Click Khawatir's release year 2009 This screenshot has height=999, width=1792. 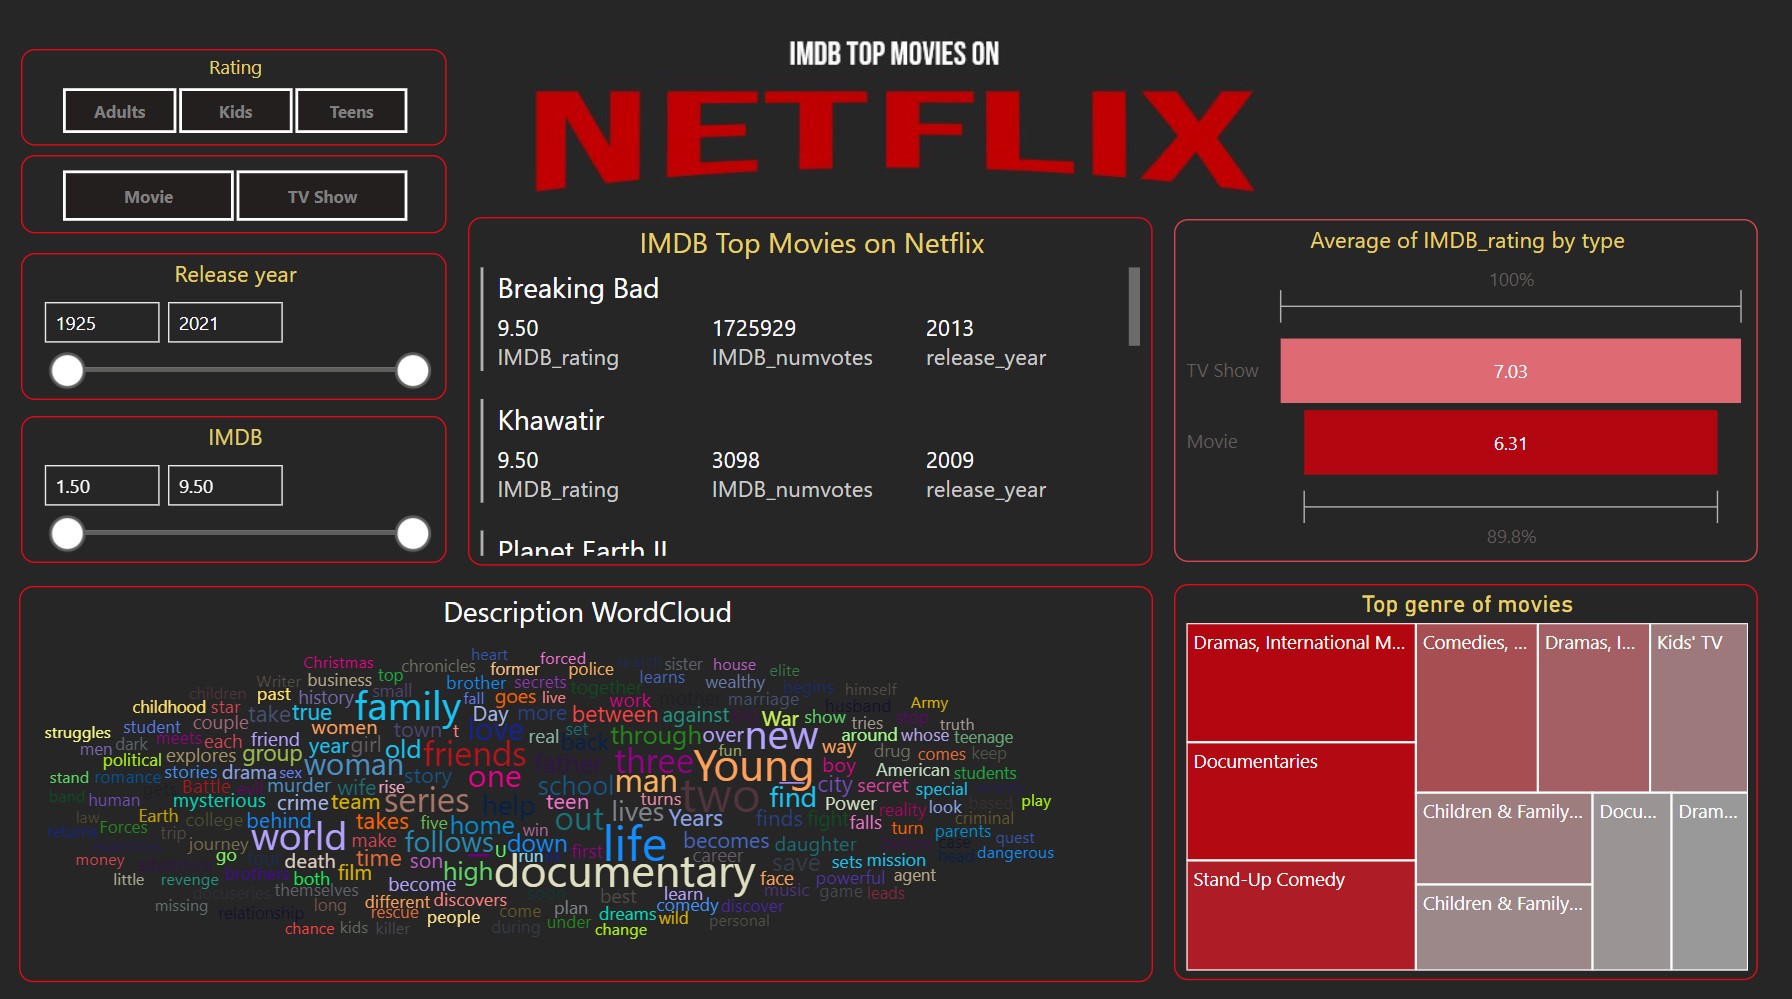pyautogui.click(x=950, y=460)
